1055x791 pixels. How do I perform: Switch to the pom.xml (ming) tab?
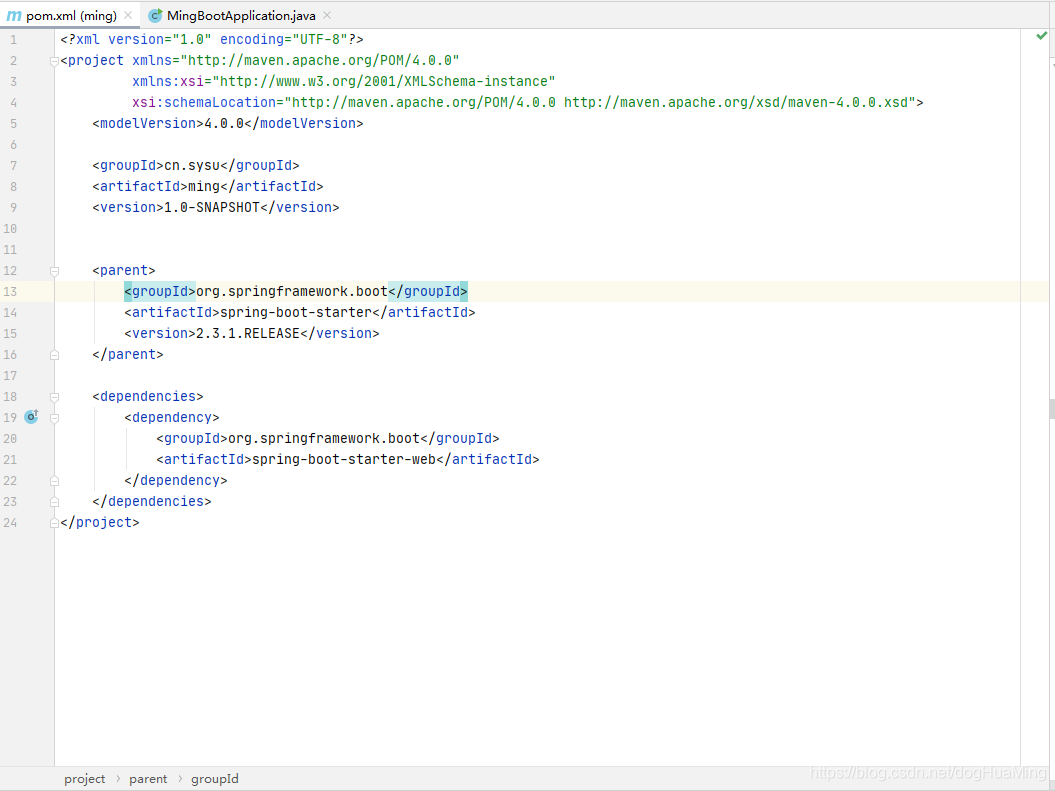[x=71, y=15]
